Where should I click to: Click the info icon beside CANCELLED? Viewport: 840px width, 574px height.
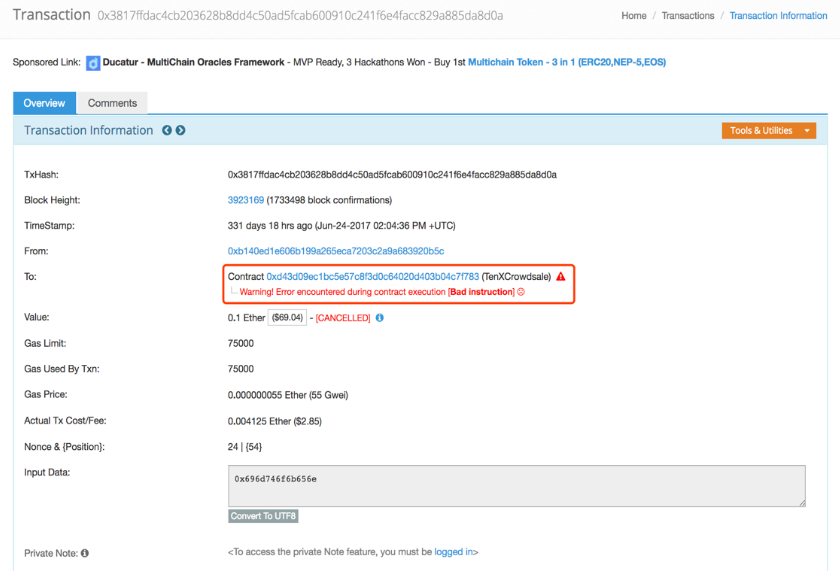click(380, 318)
